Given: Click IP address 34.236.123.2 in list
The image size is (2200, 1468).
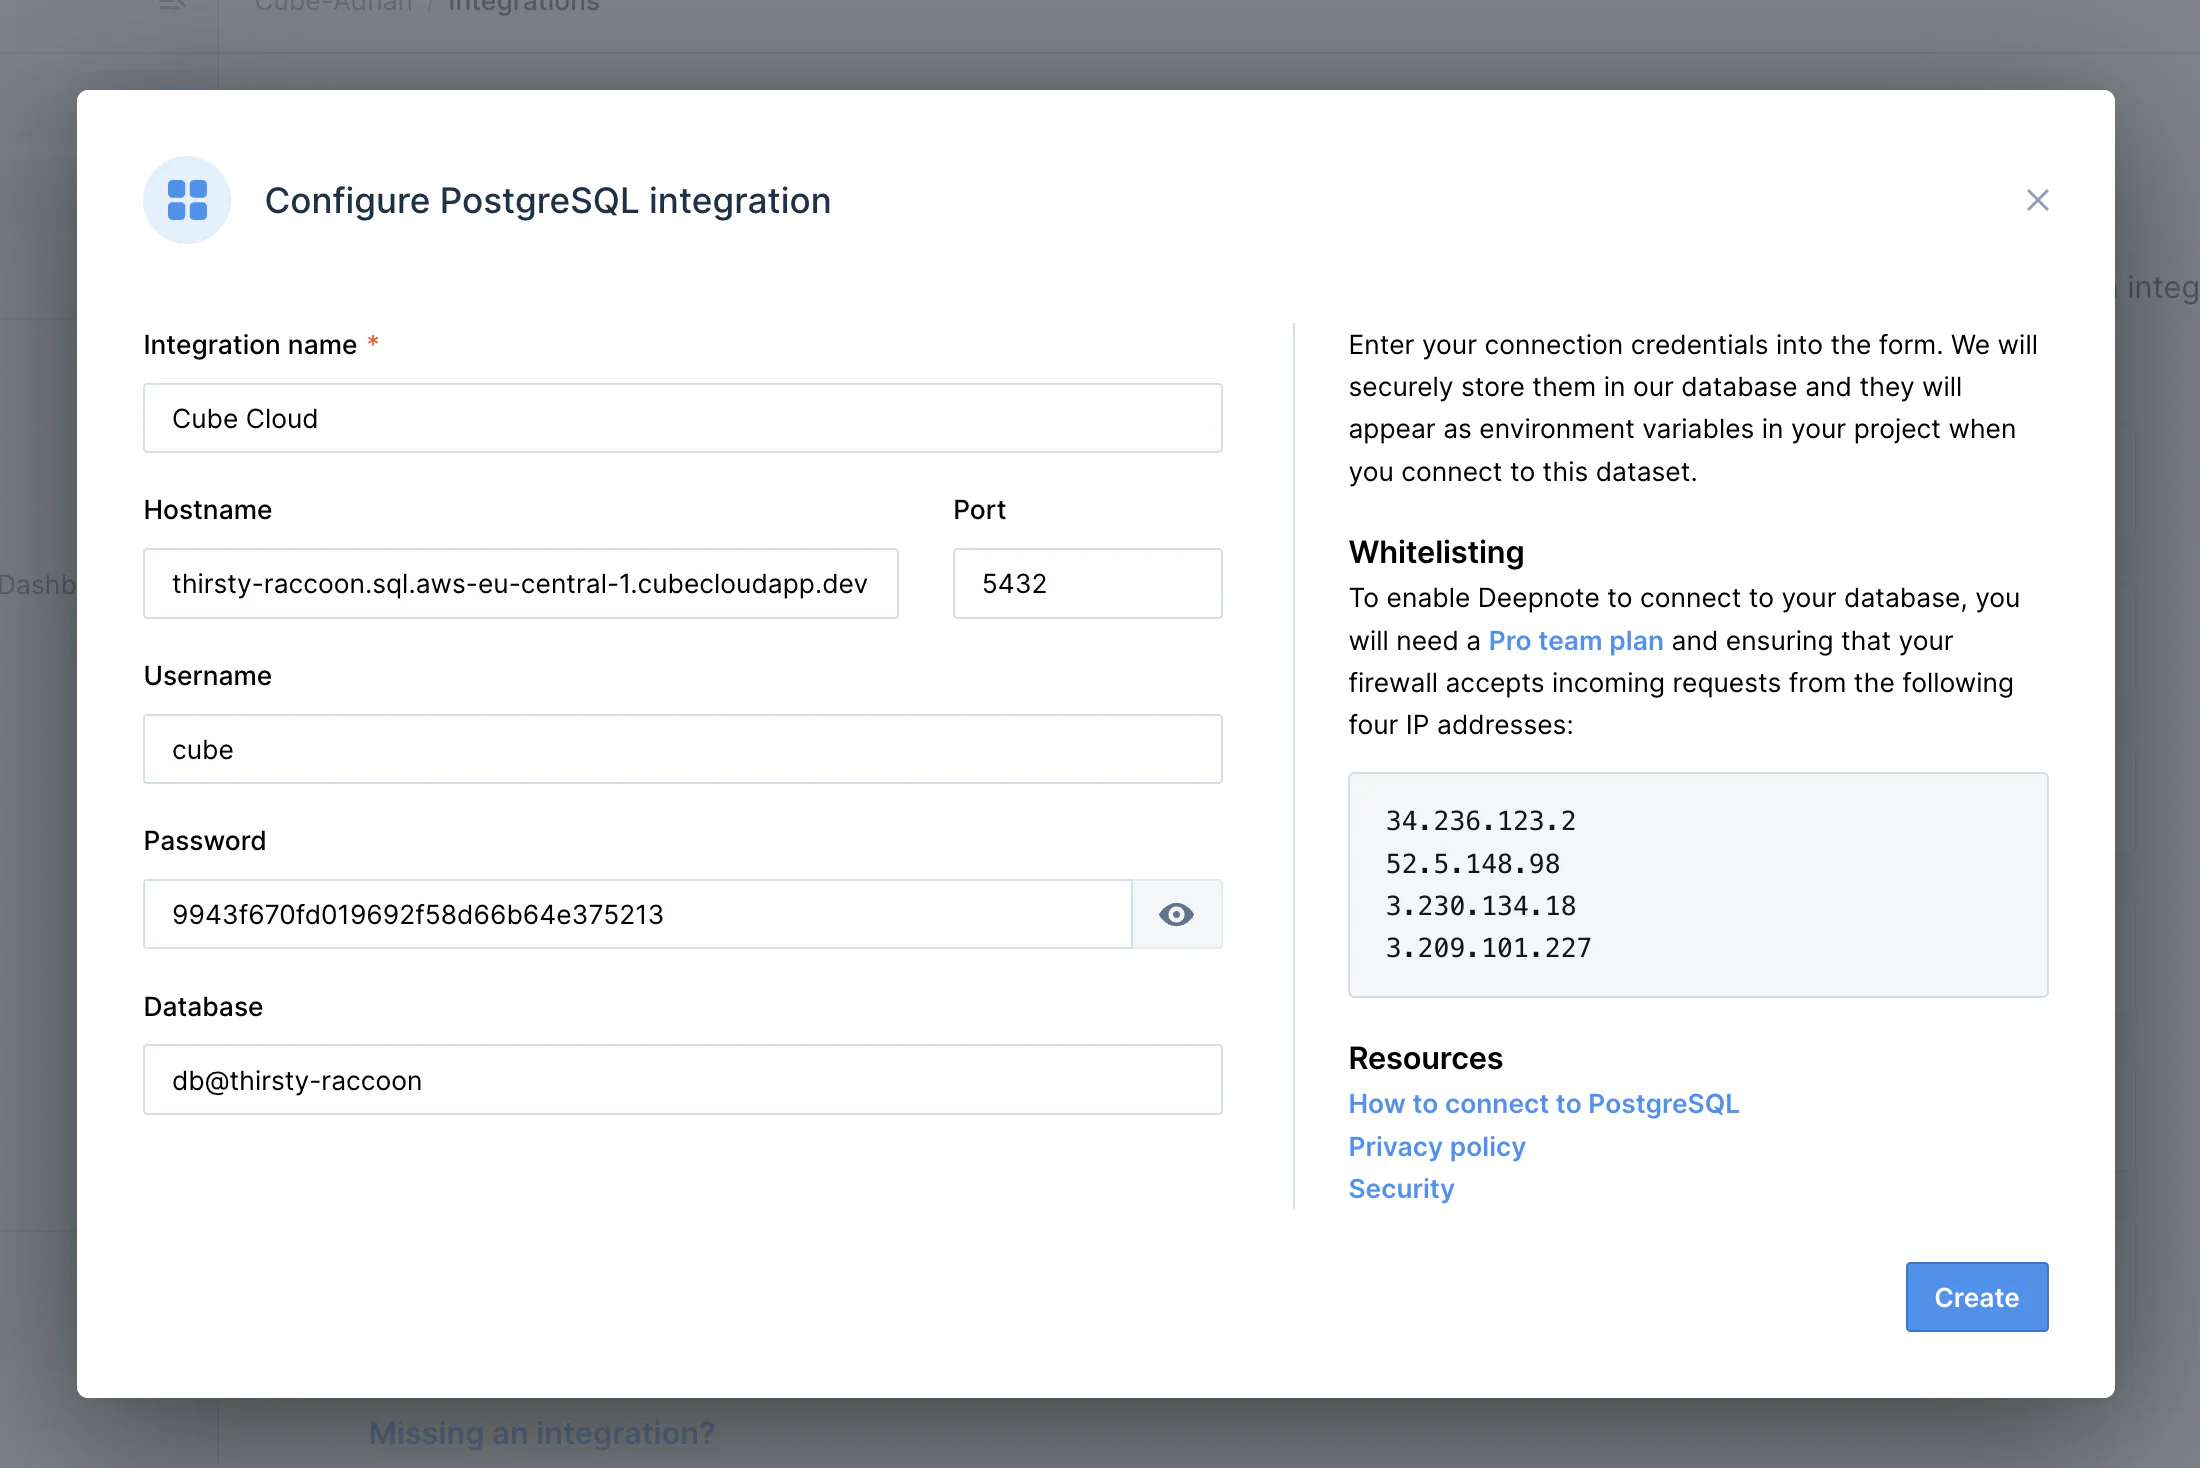Looking at the screenshot, I should 1480,821.
